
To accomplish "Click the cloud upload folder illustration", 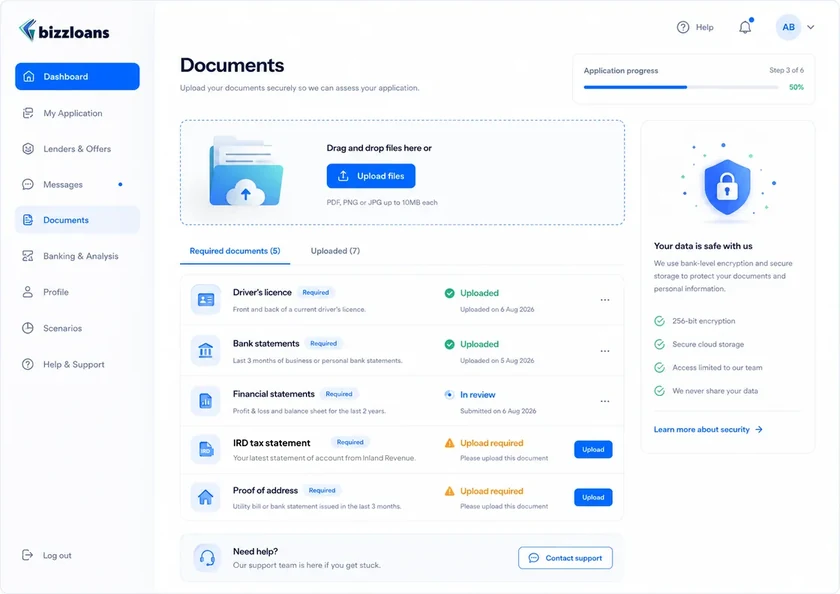I will [x=245, y=171].
